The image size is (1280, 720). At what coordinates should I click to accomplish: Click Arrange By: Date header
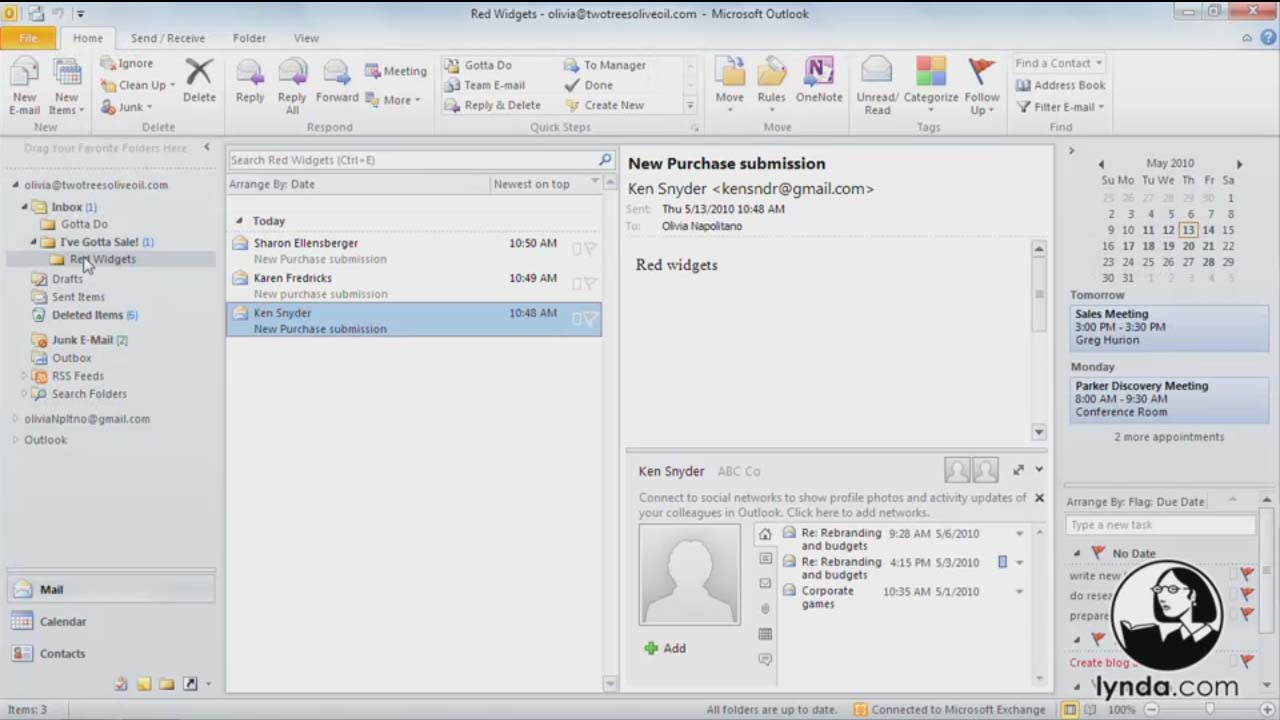coord(272,184)
